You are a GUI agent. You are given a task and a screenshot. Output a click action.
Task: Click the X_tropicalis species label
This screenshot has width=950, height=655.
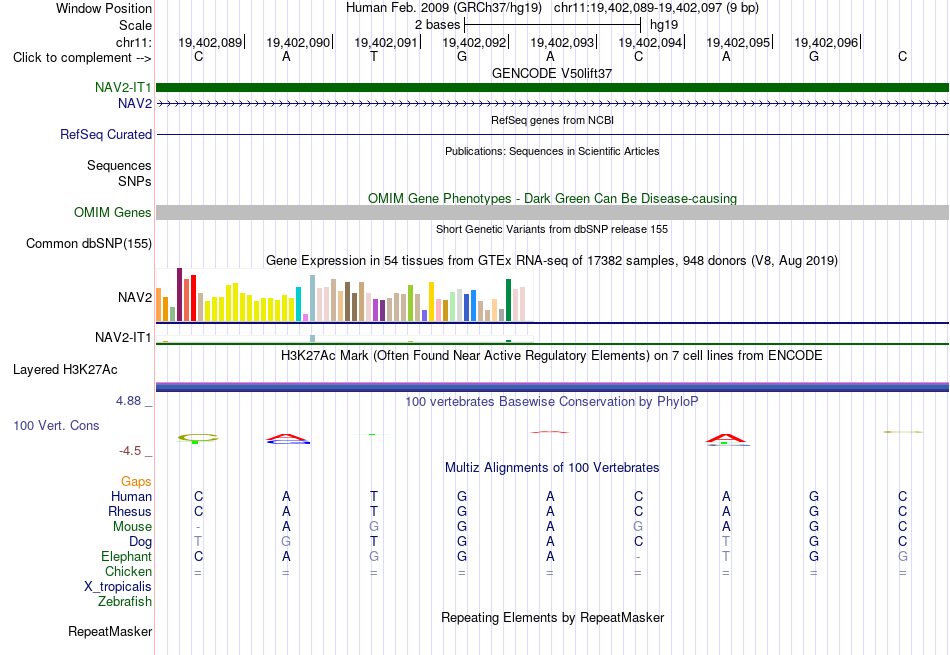(x=118, y=587)
